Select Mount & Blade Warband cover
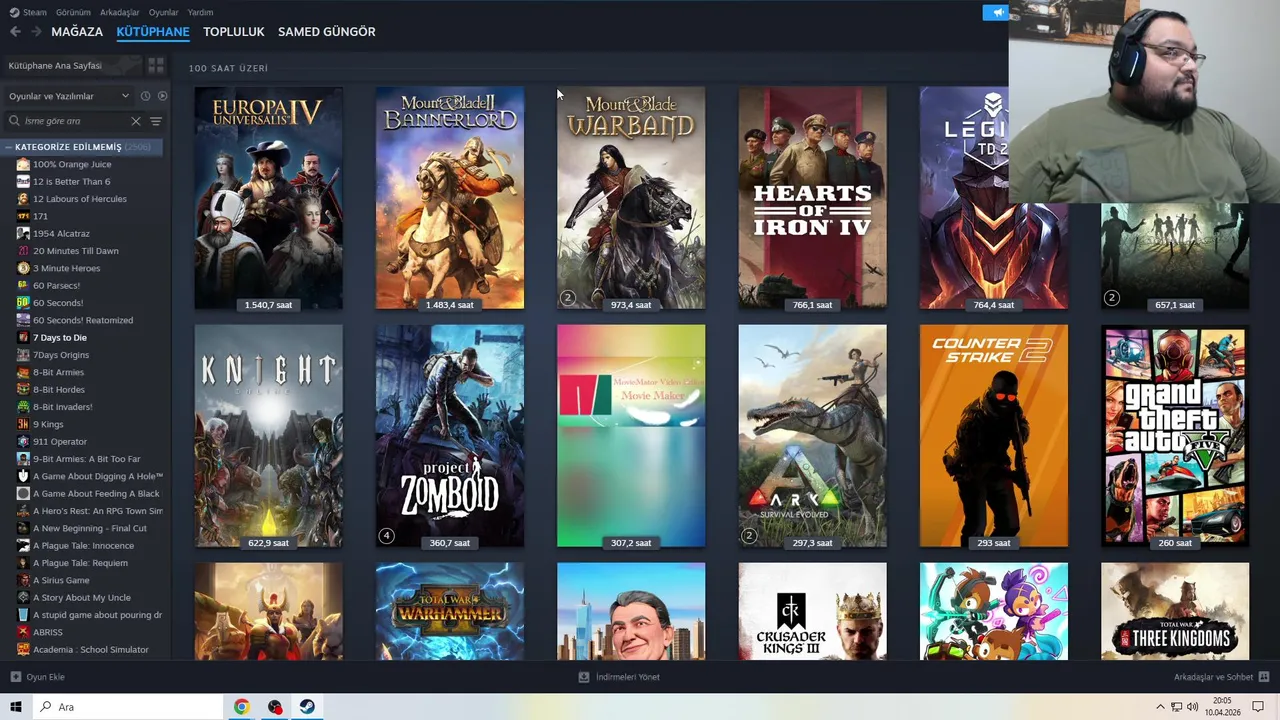Viewport: 1280px width, 720px height. [631, 198]
